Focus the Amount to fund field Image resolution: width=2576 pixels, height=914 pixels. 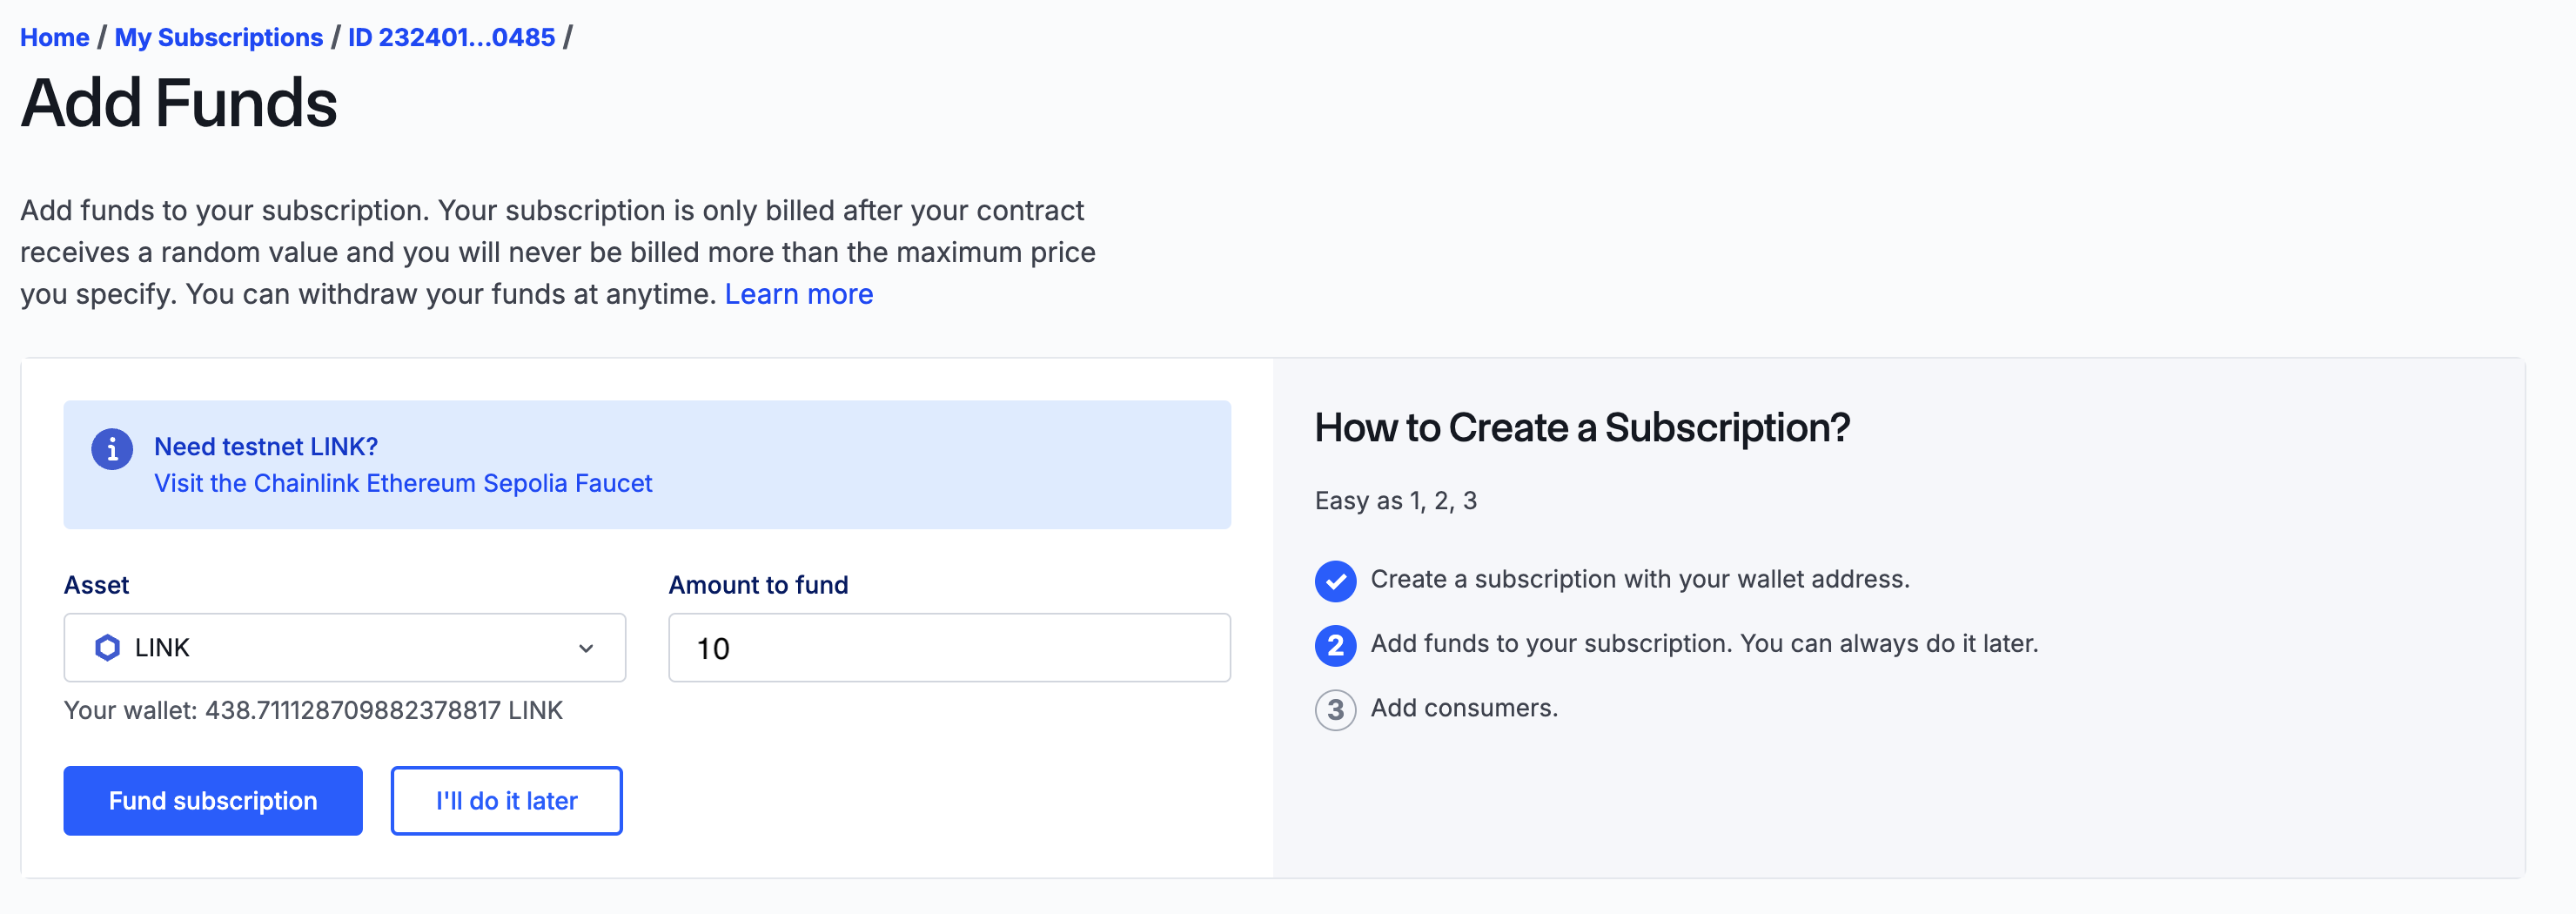point(948,648)
